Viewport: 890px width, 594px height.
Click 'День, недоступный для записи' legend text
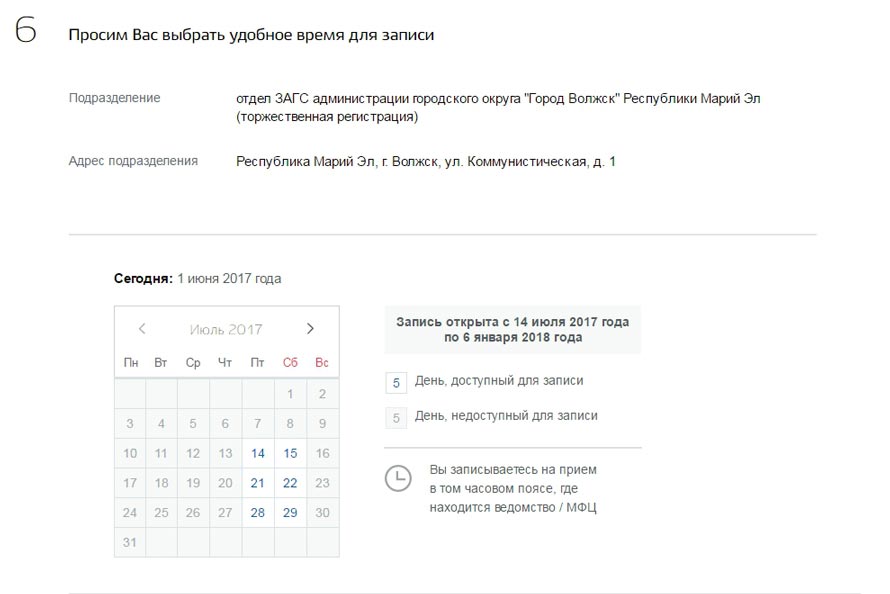506,416
